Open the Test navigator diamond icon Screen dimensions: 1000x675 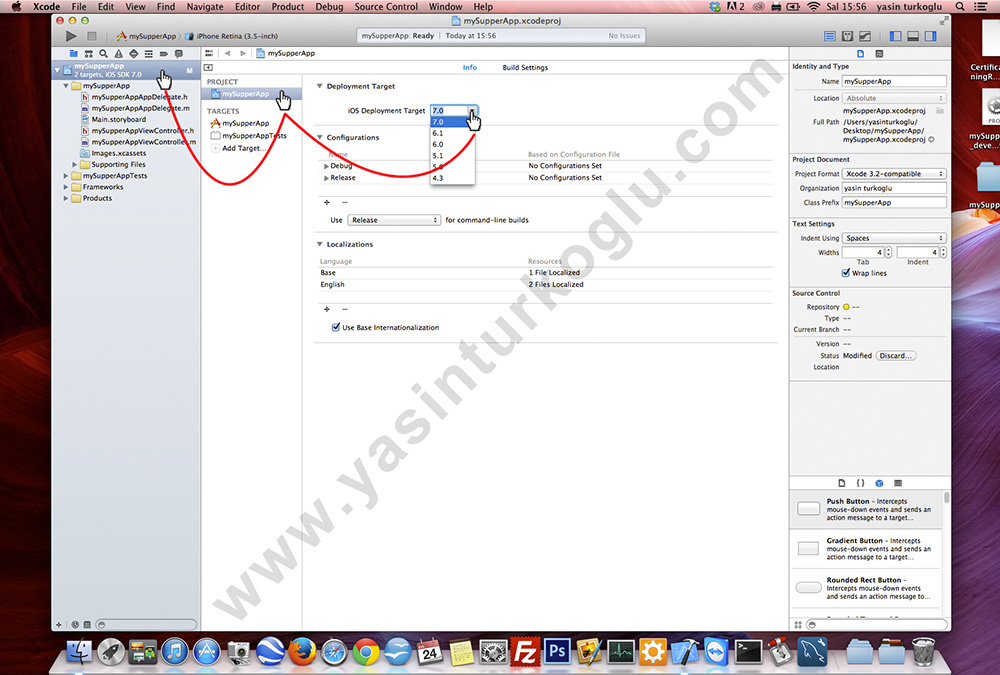pos(133,54)
